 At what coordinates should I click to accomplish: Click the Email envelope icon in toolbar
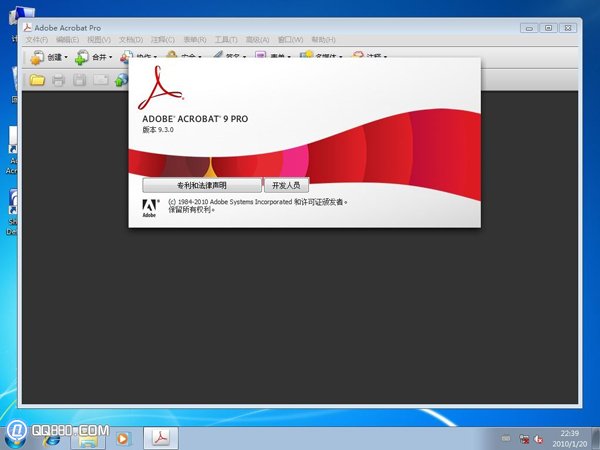point(101,80)
